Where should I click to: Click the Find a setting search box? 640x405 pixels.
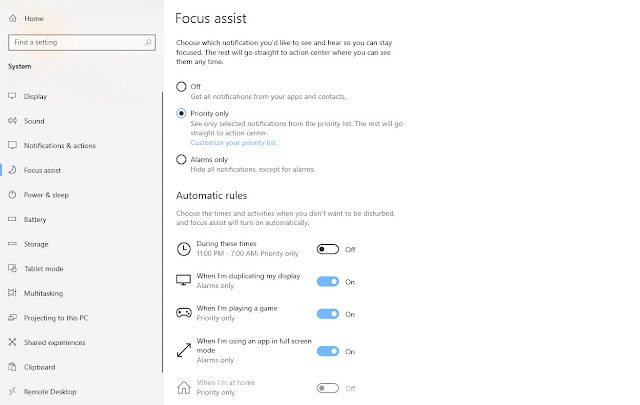point(82,42)
